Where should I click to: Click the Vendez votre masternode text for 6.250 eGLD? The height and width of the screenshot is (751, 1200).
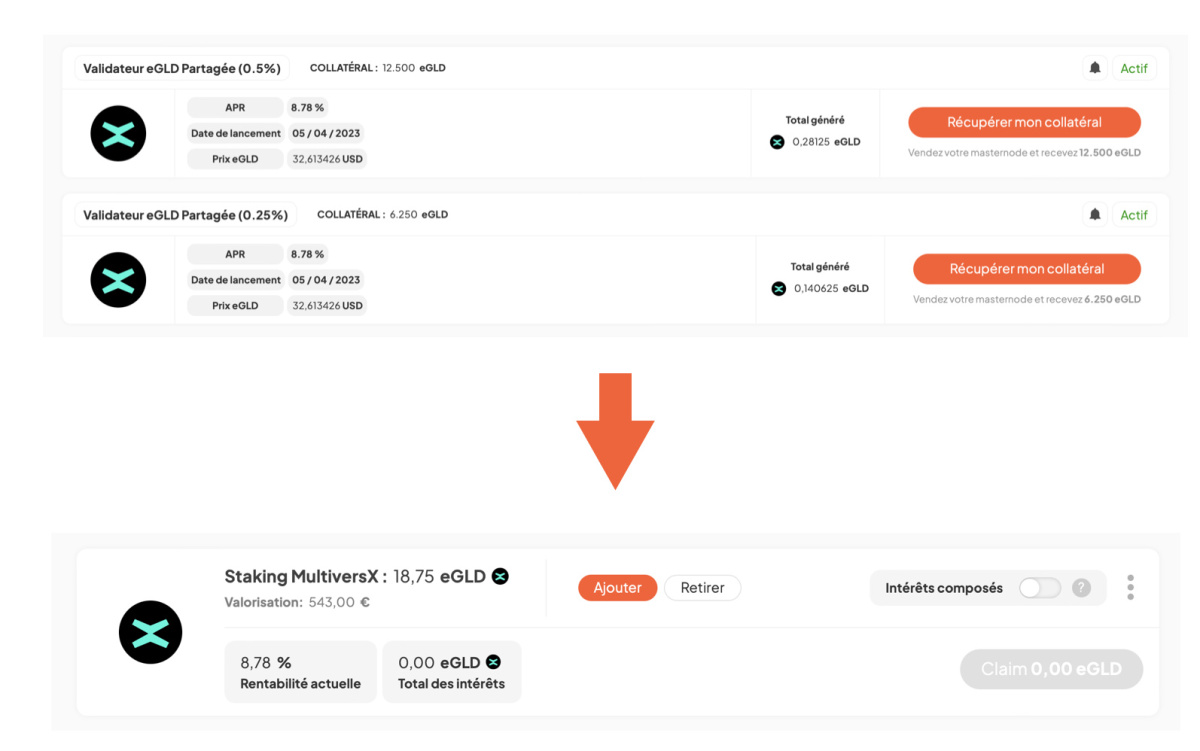tap(1027, 299)
